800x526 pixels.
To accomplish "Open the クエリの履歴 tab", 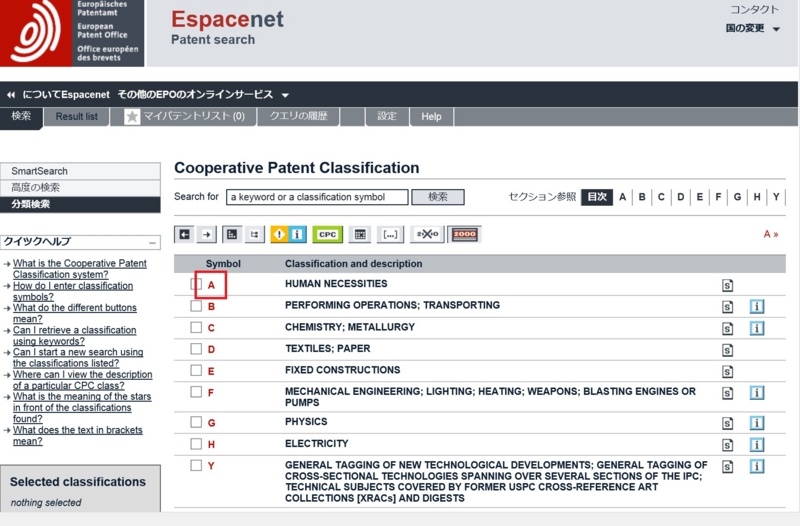I will click(x=298, y=116).
